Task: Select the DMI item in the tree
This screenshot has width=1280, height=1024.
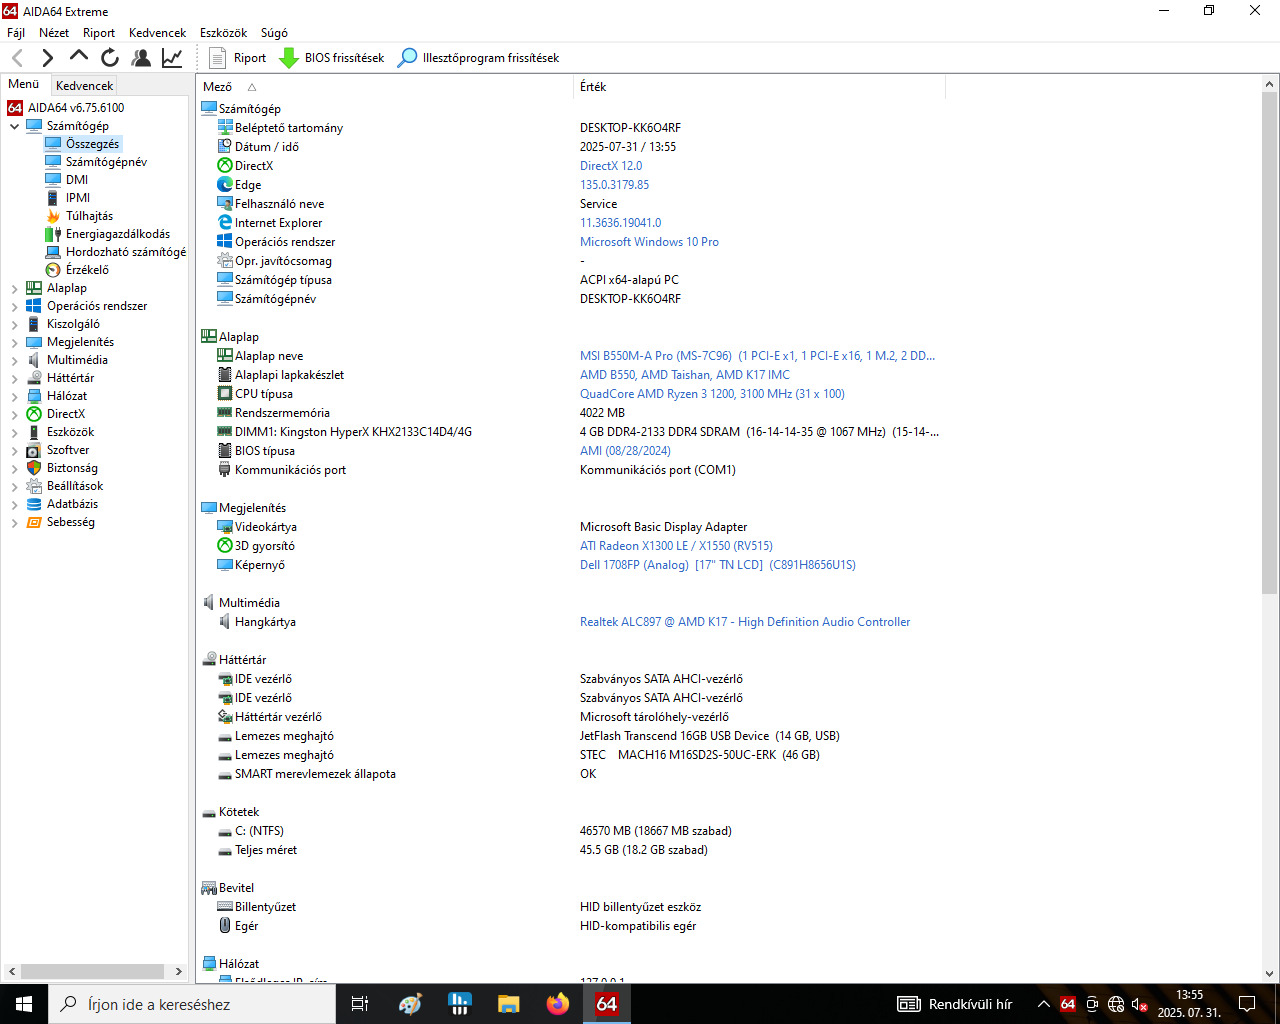Action: 77,180
